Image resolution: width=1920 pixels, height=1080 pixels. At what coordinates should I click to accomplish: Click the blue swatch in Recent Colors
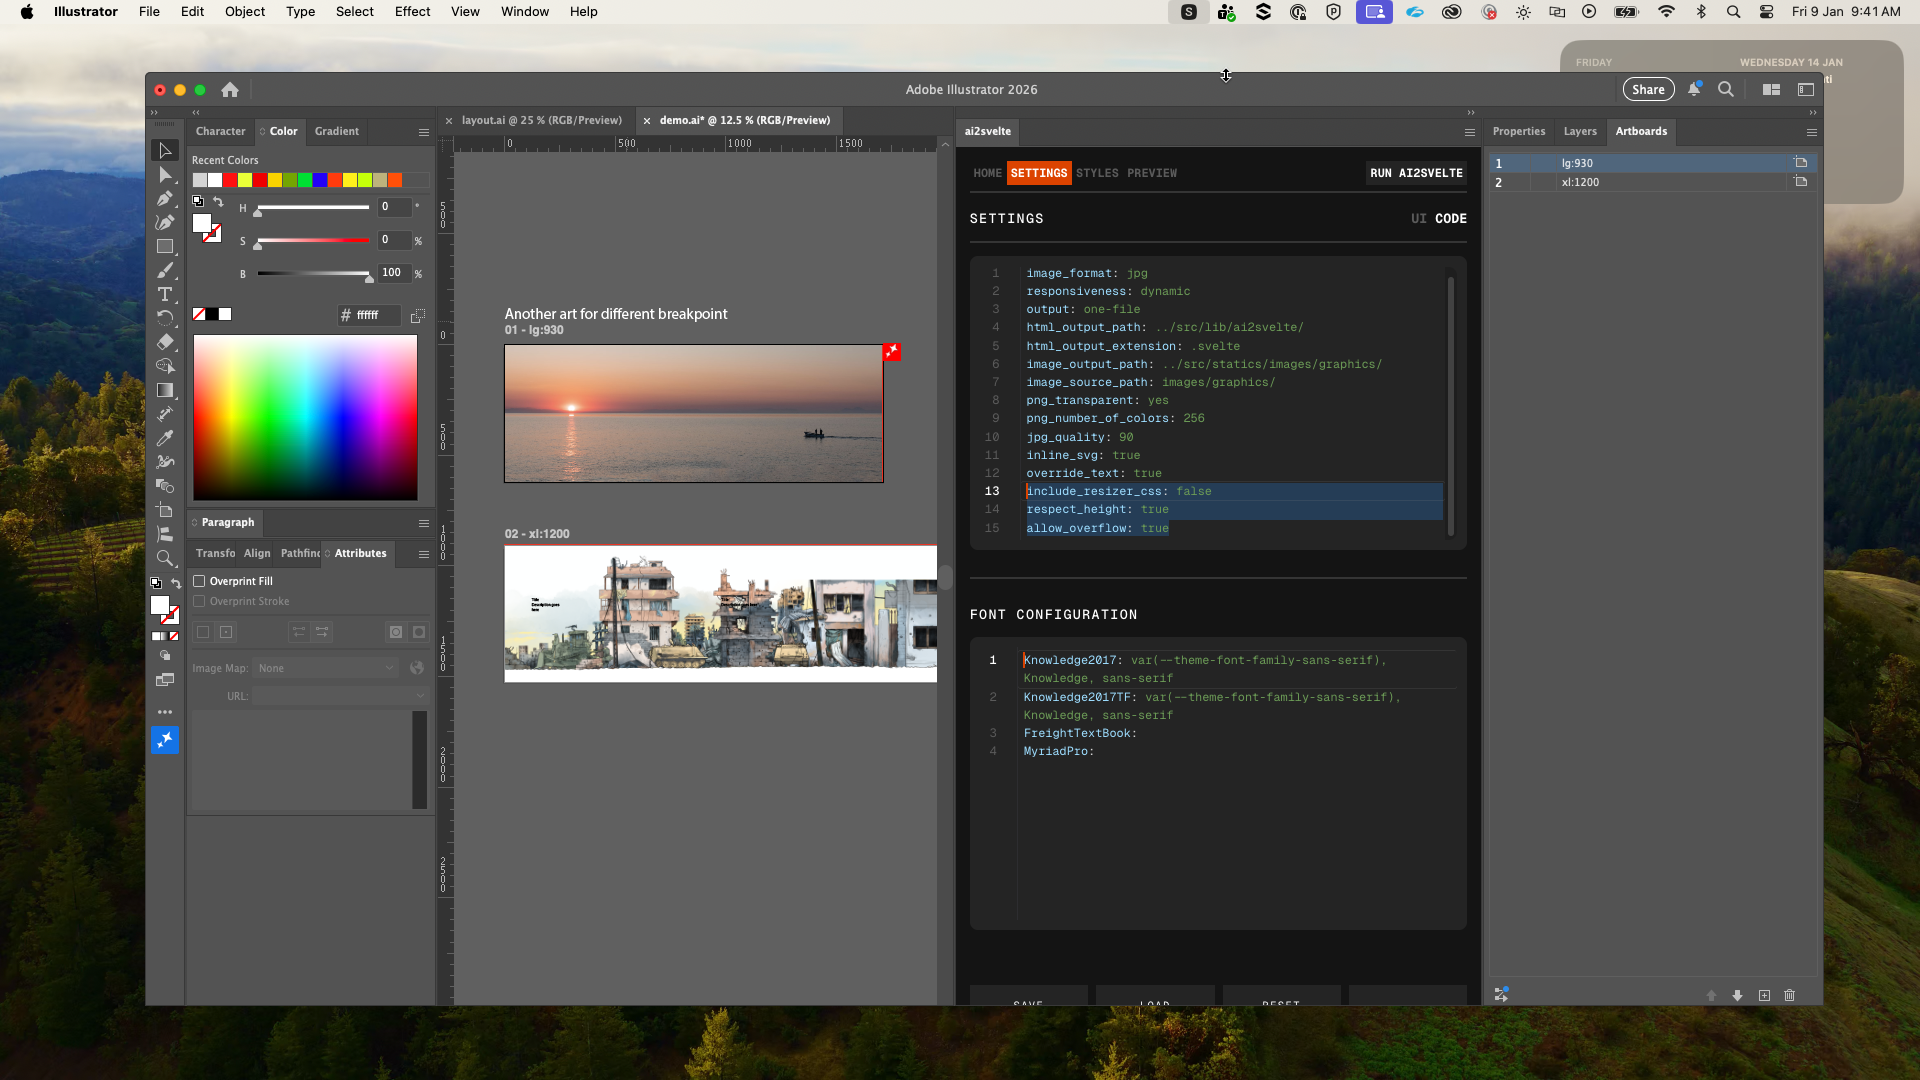(319, 180)
